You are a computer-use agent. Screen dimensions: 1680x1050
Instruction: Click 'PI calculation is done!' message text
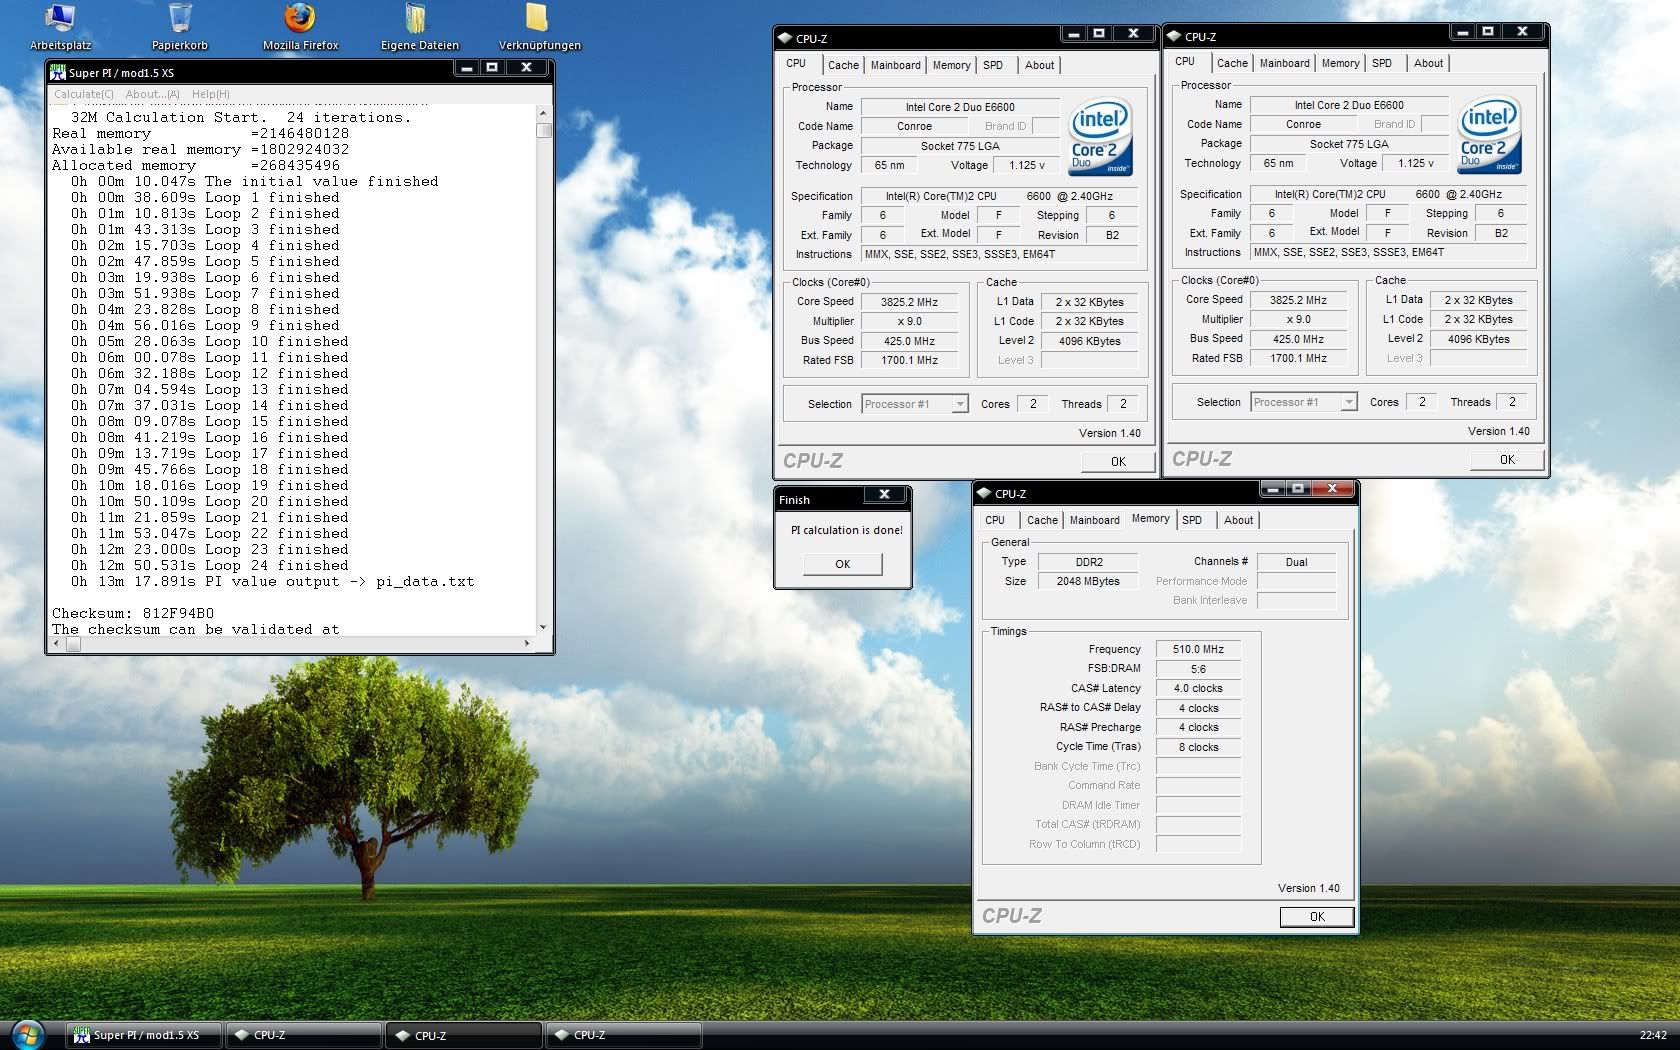coord(846,530)
